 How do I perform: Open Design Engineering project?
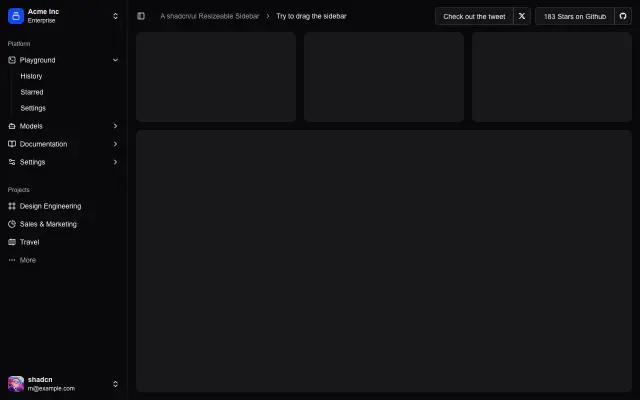coord(50,206)
